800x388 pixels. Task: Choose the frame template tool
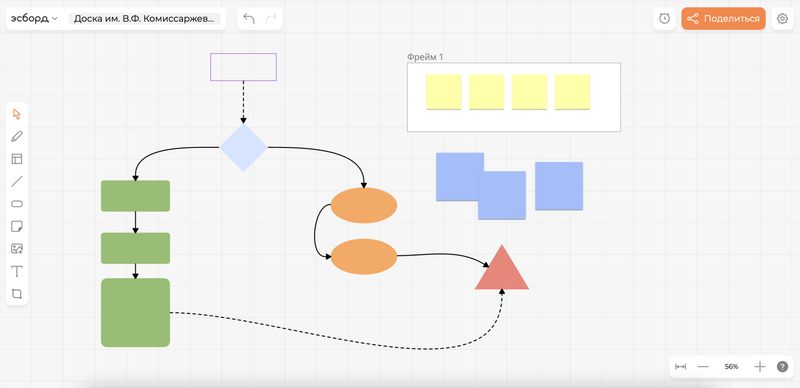tap(17, 159)
